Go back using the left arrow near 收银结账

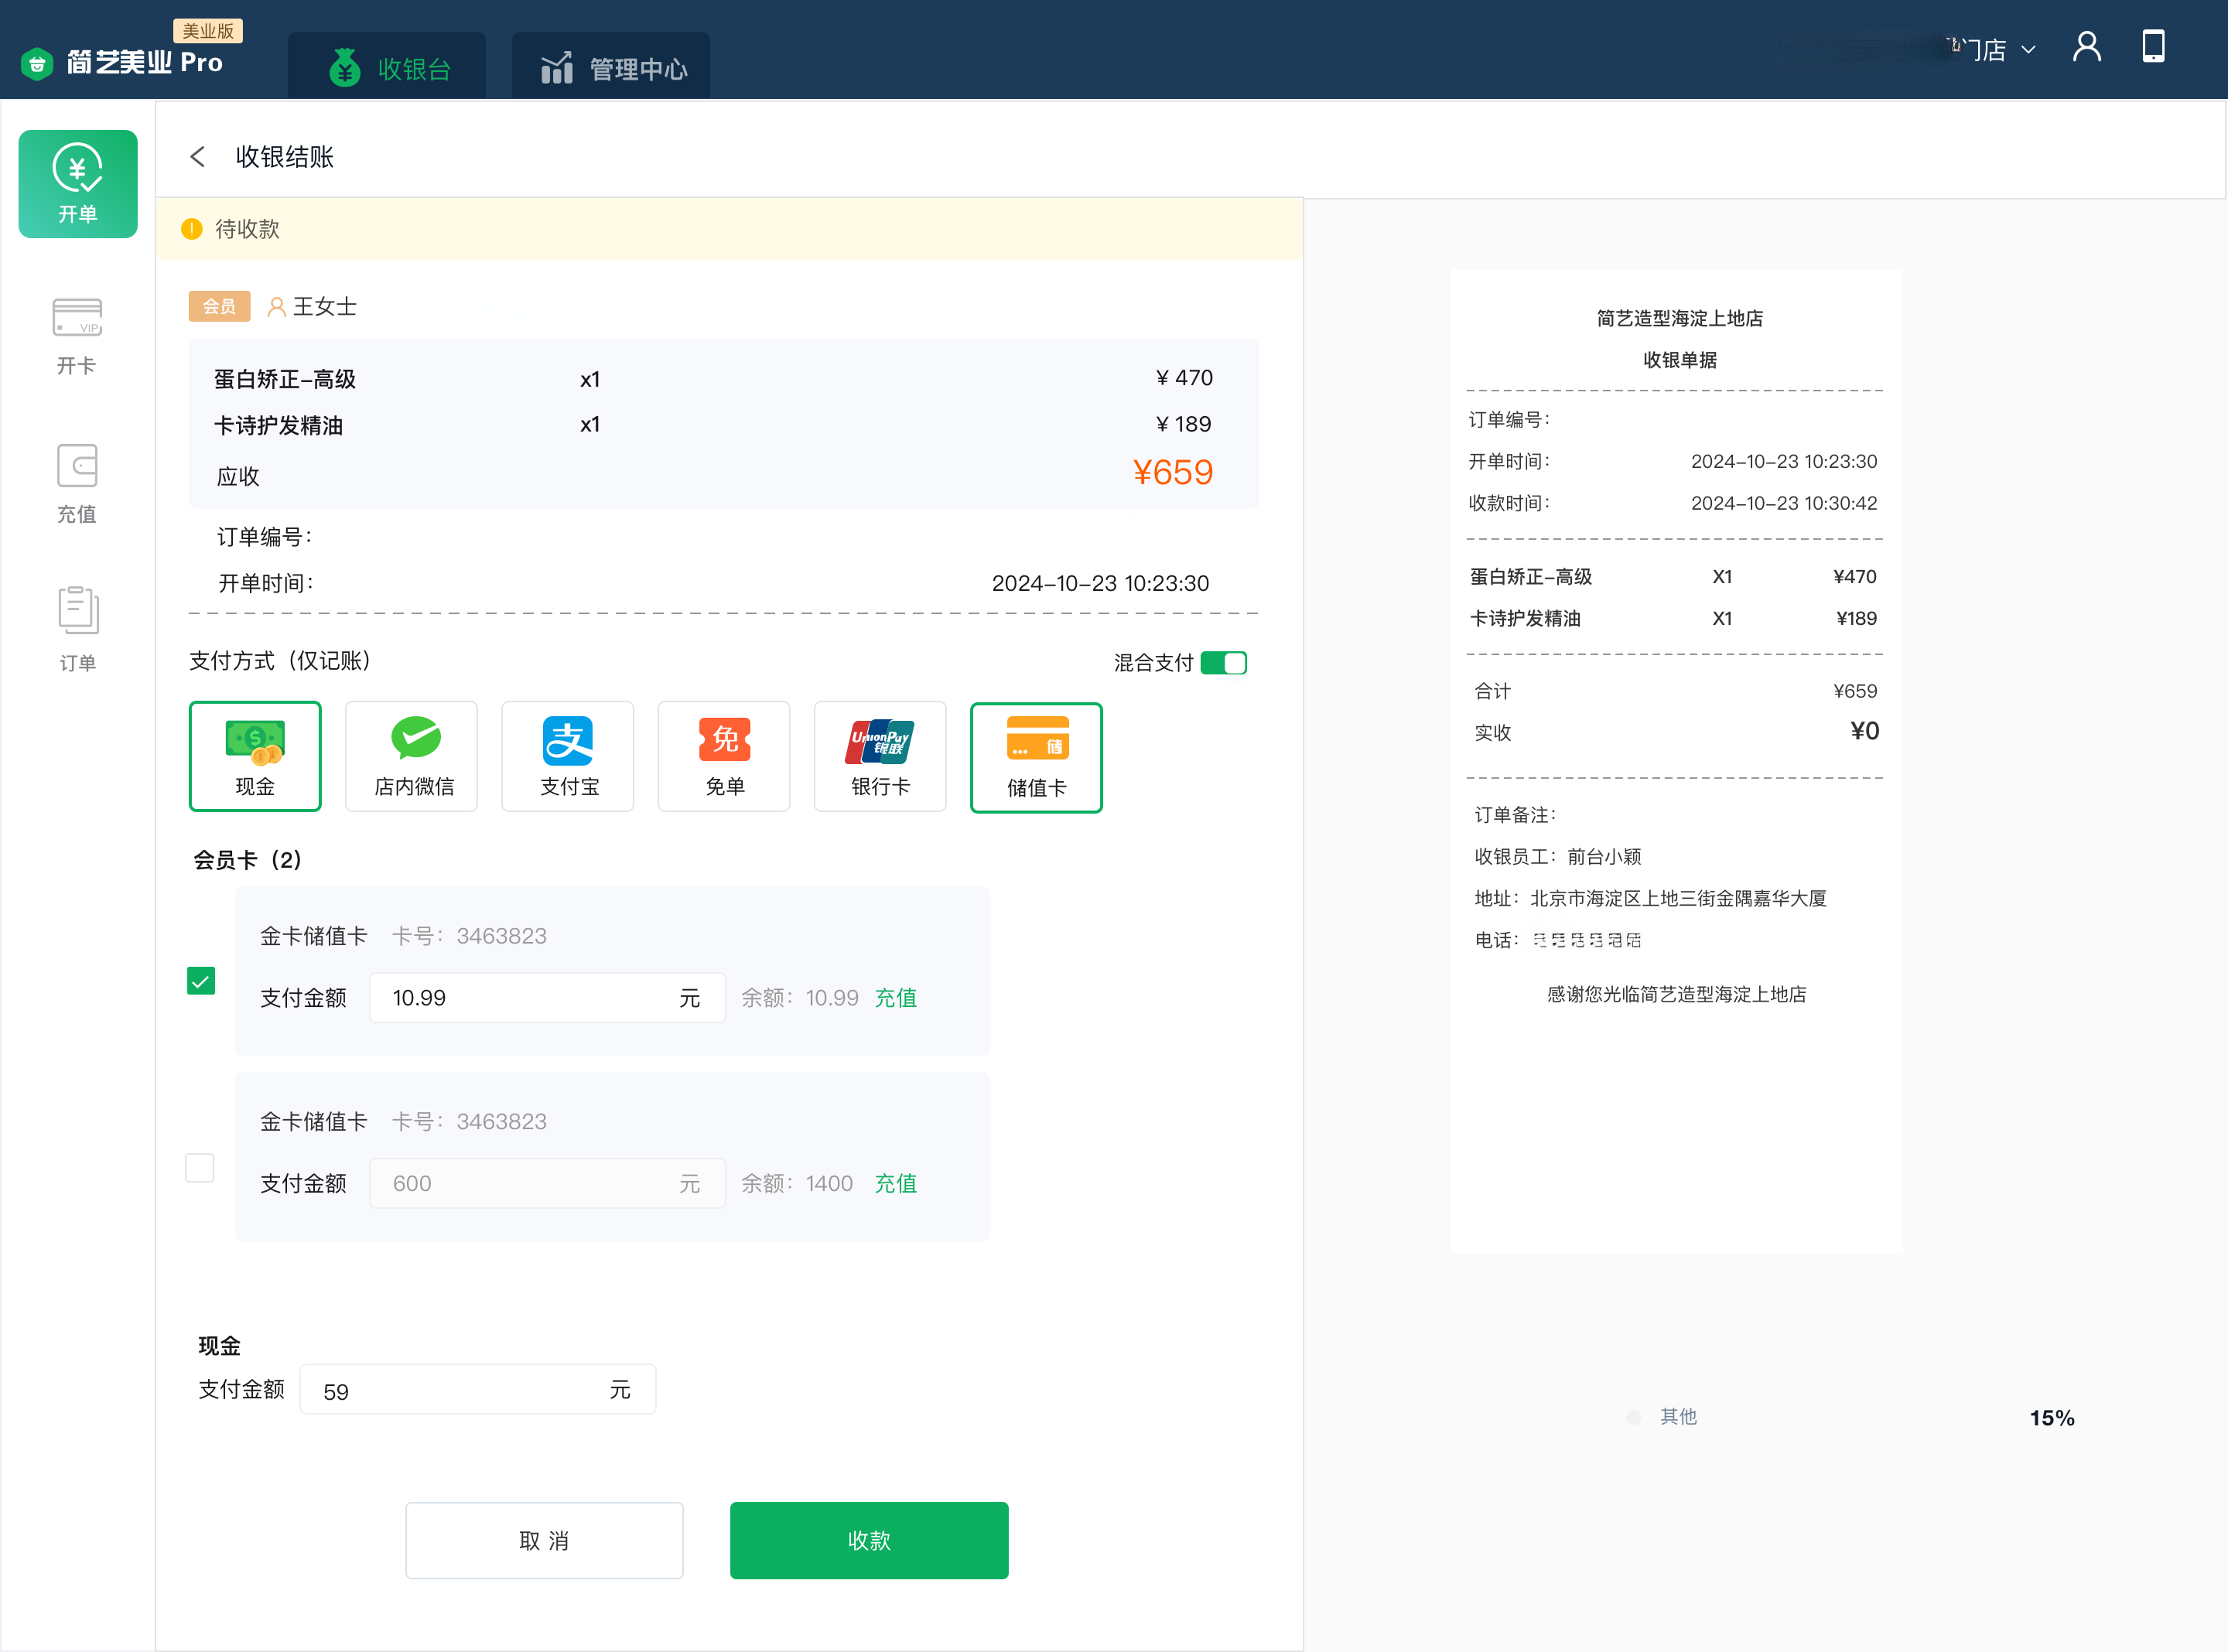click(197, 157)
